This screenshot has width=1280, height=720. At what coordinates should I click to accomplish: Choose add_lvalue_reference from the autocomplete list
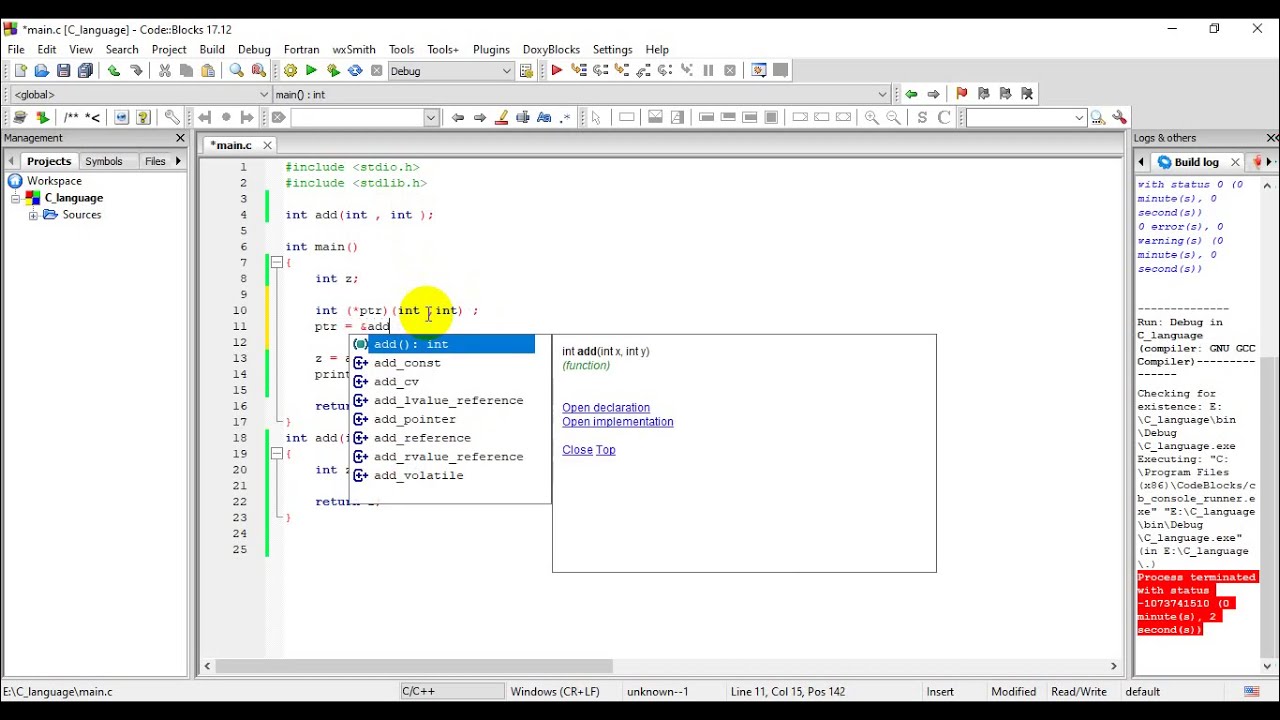pyautogui.click(x=443, y=400)
